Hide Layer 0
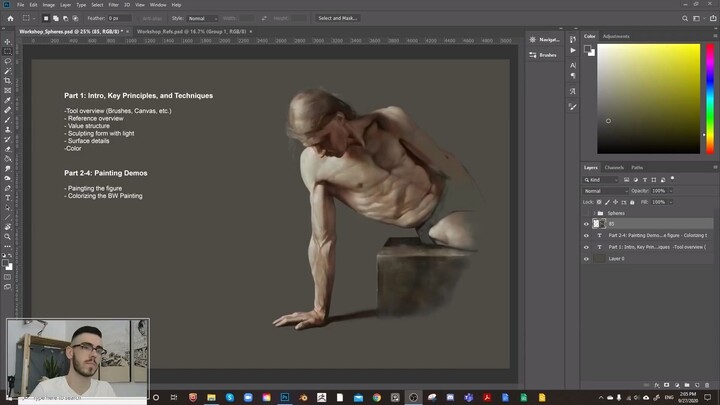 tap(586, 259)
